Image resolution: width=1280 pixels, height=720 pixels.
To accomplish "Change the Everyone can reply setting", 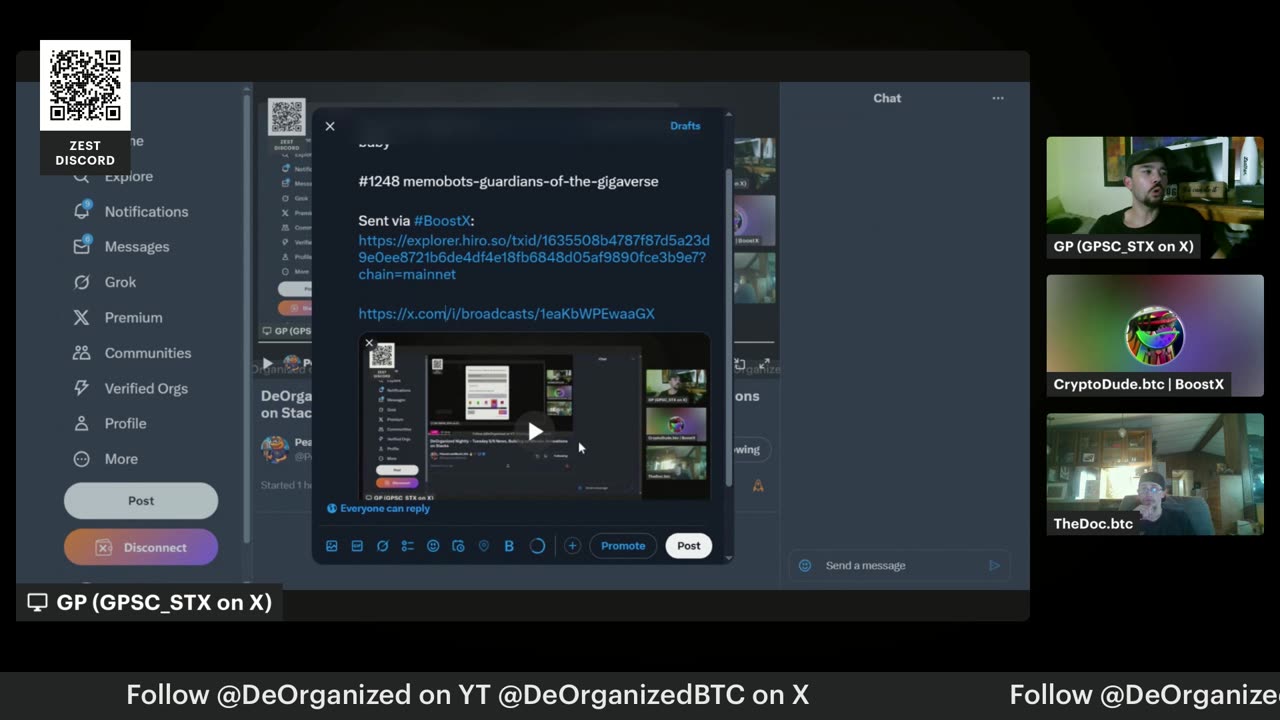I will click(x=378, y=508).
